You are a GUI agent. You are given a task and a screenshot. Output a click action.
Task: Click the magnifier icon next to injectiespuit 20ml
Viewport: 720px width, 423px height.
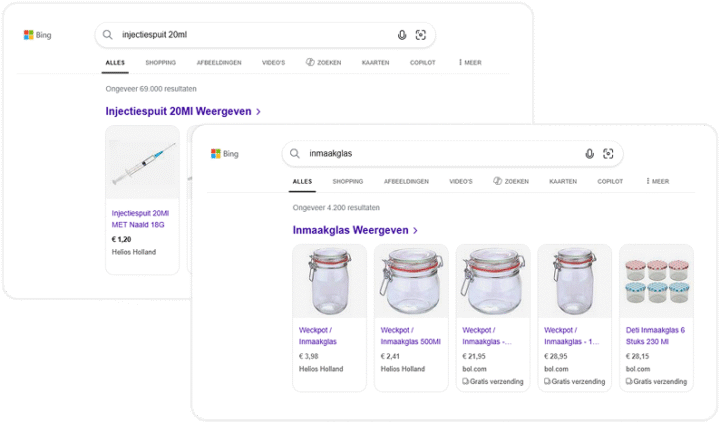pos(107,34)
